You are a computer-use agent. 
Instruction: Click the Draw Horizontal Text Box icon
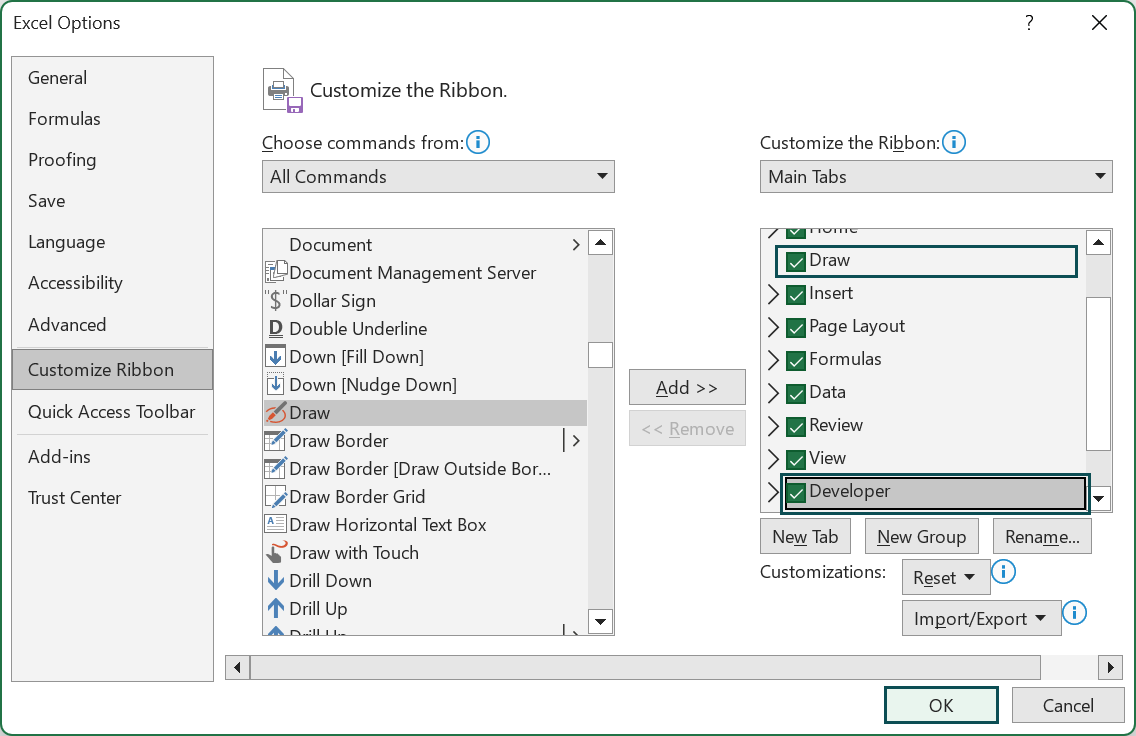click(276, 524)
